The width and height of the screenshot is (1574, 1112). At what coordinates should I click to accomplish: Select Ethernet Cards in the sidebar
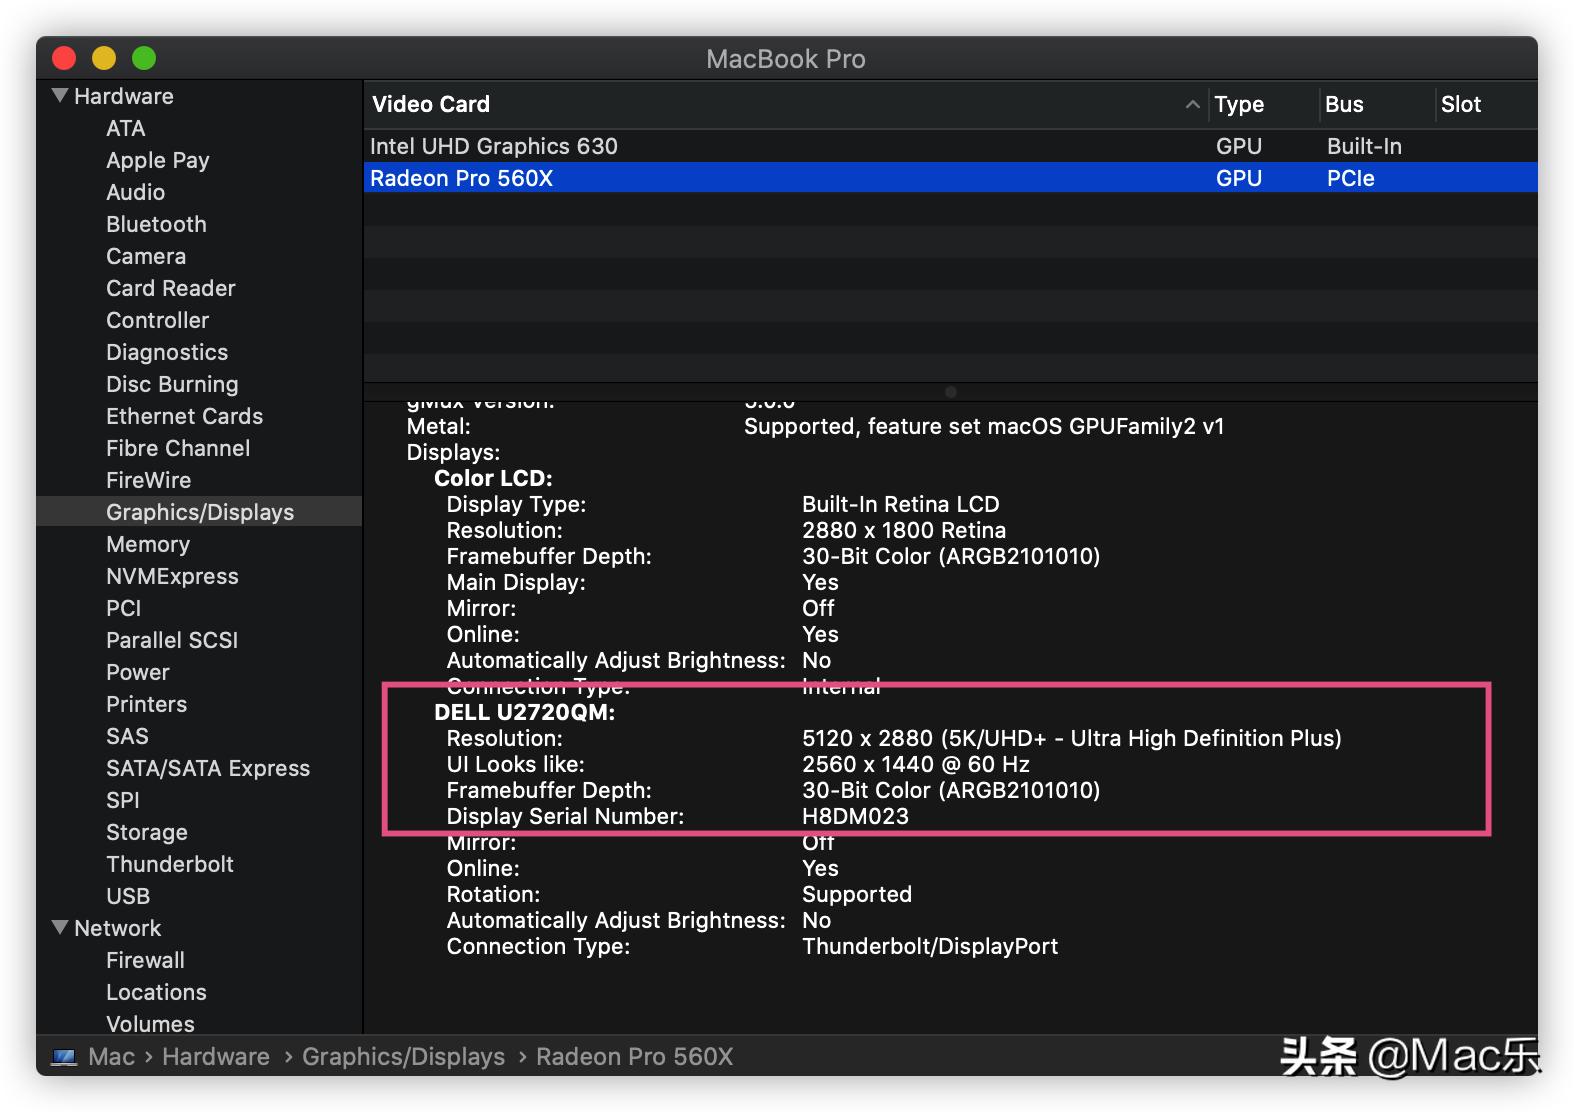[185, 416]
